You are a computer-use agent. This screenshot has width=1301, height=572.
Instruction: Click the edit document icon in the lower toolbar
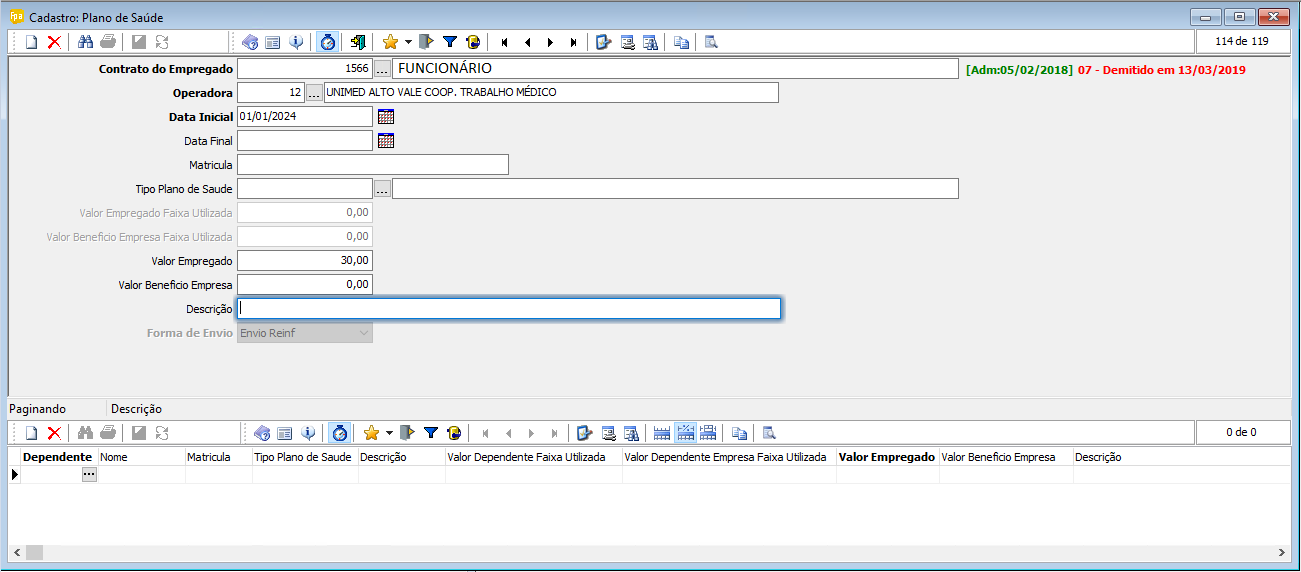(585, 433)
